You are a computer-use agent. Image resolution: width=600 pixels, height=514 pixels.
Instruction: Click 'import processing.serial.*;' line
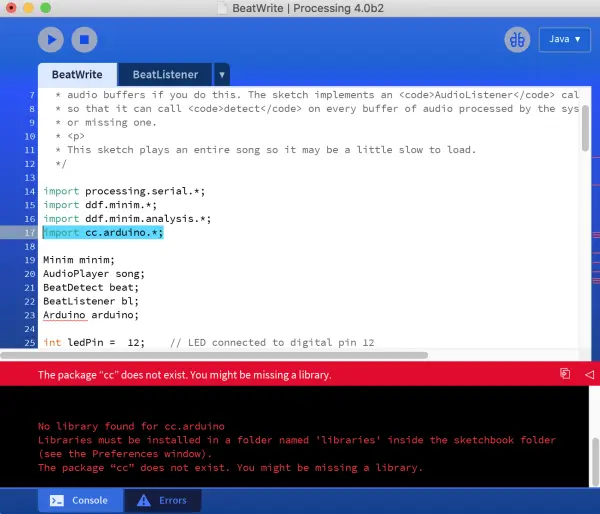124,191
